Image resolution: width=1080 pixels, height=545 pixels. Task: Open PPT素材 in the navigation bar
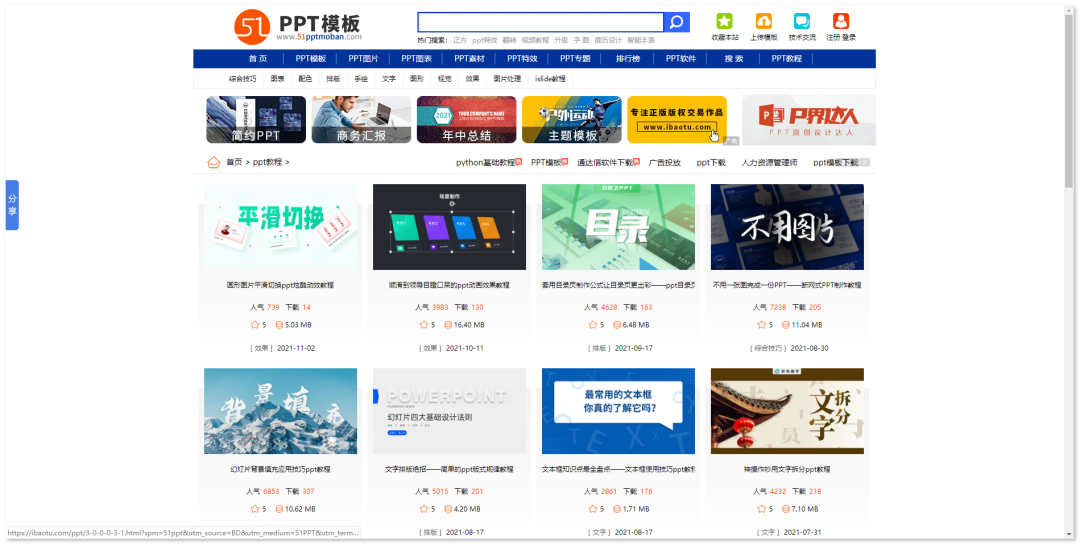(470, 59)
